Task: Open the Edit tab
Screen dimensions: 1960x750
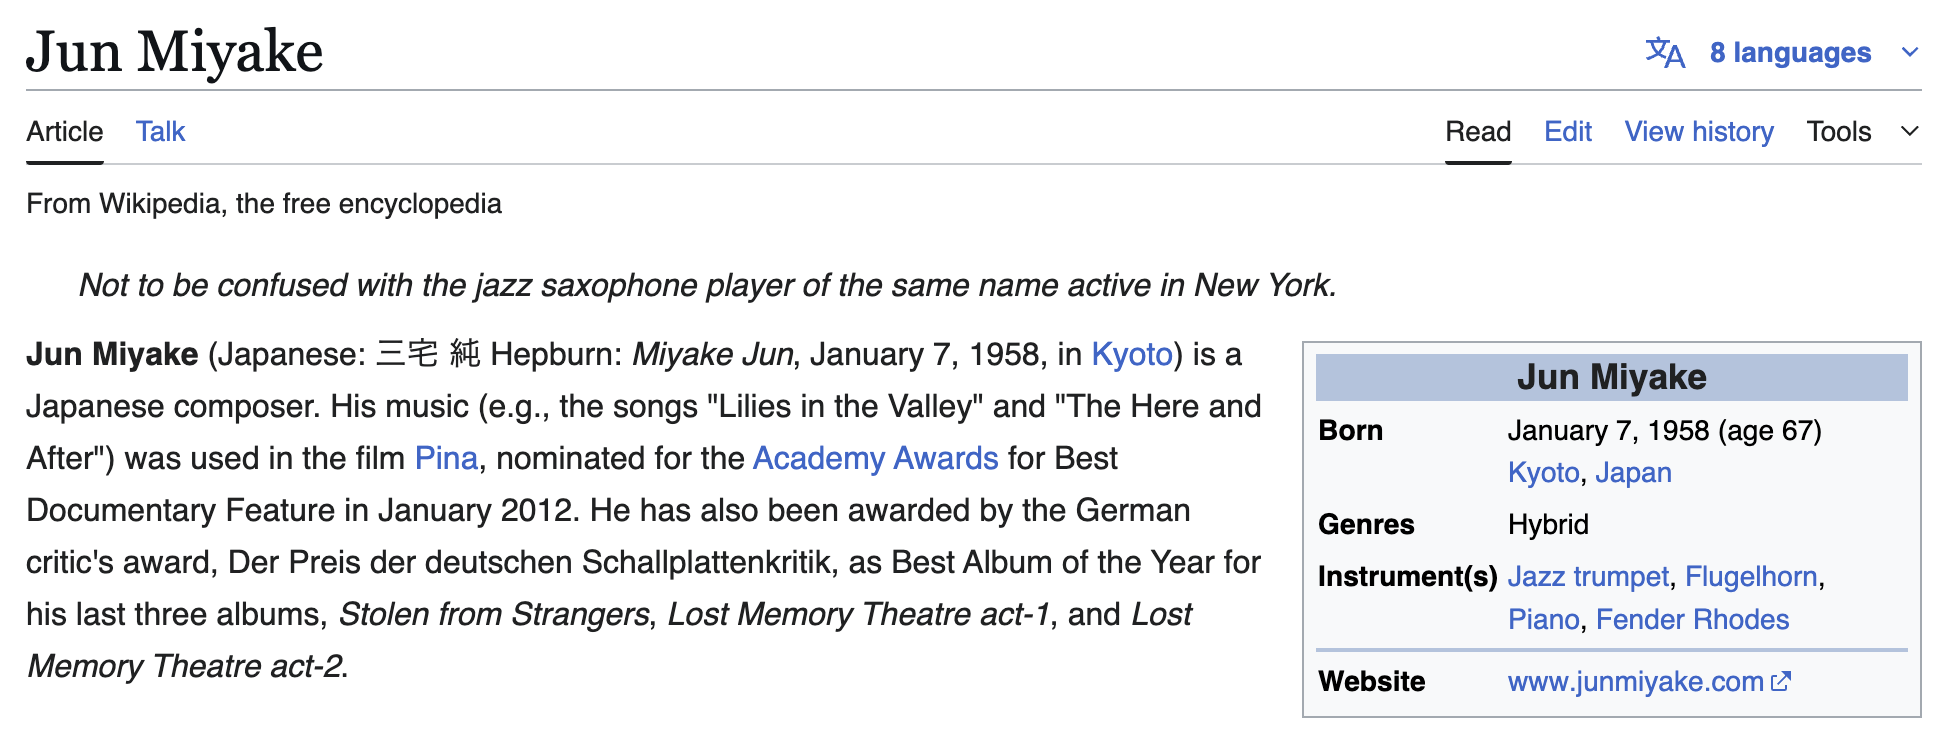Action: pos(1567,131)
